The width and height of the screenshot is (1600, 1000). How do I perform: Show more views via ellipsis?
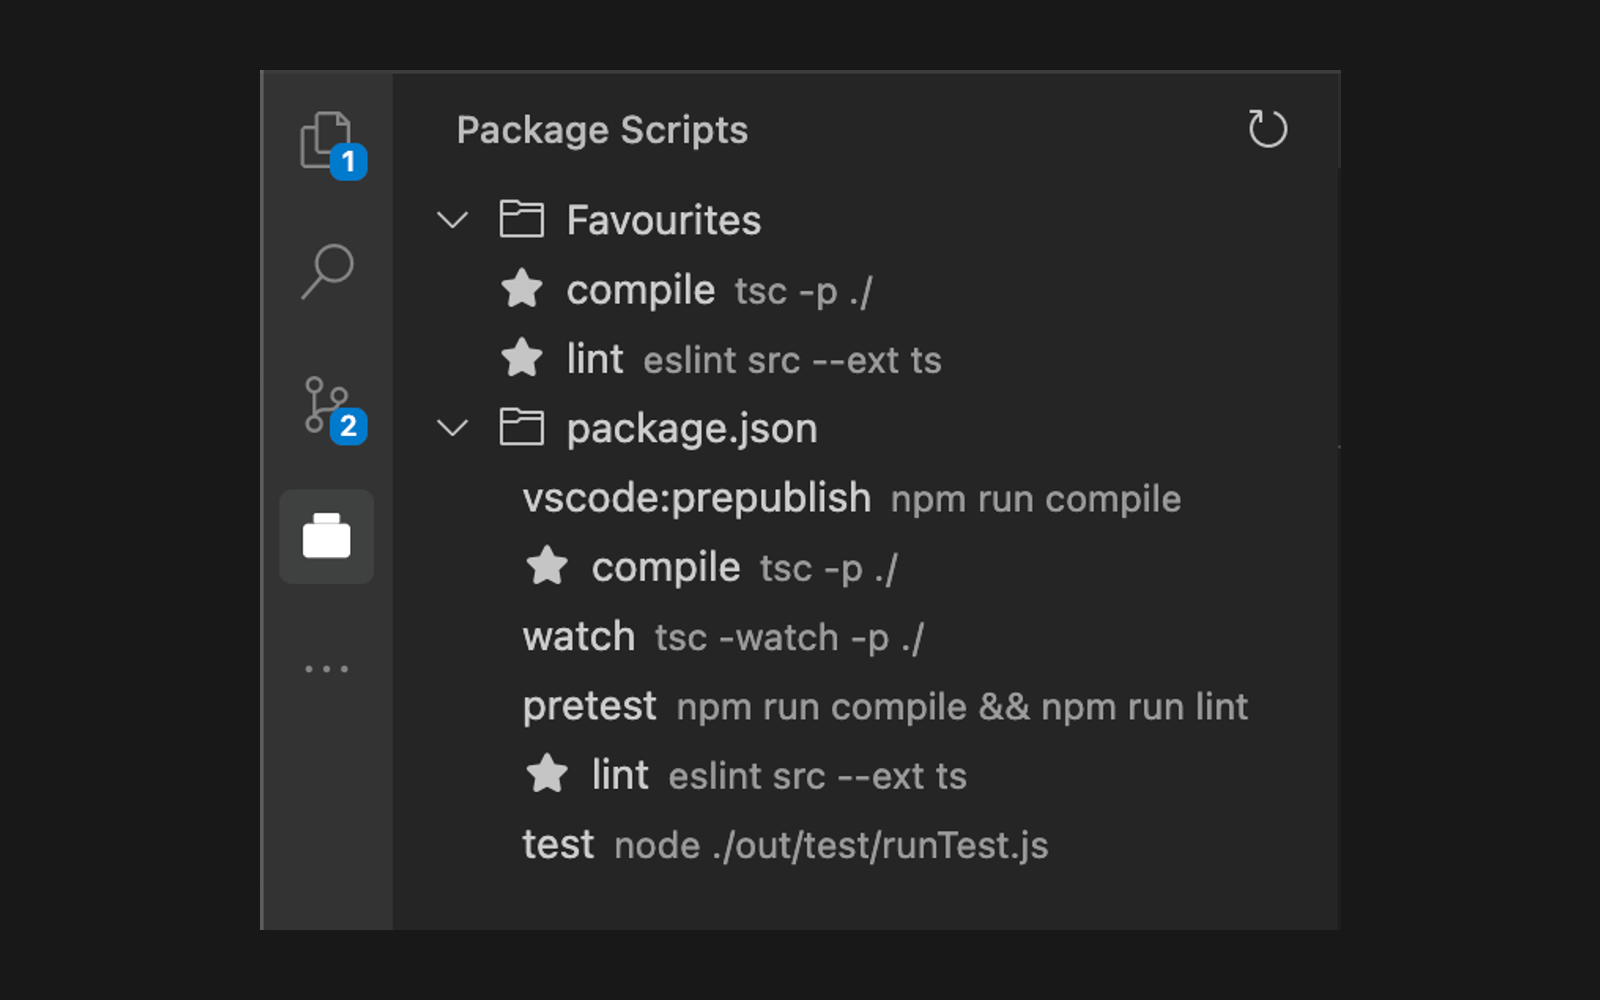[x=327, y=668]
